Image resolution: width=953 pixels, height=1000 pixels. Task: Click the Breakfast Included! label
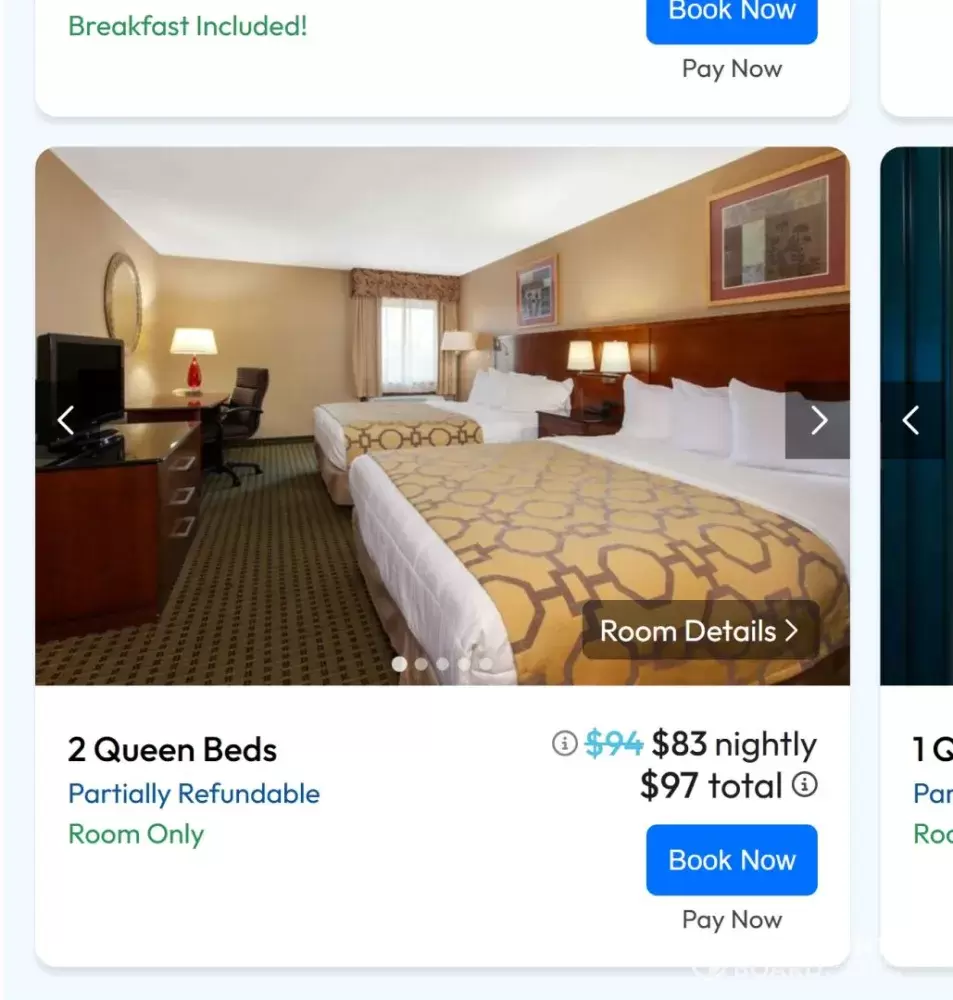coord(188,26)
